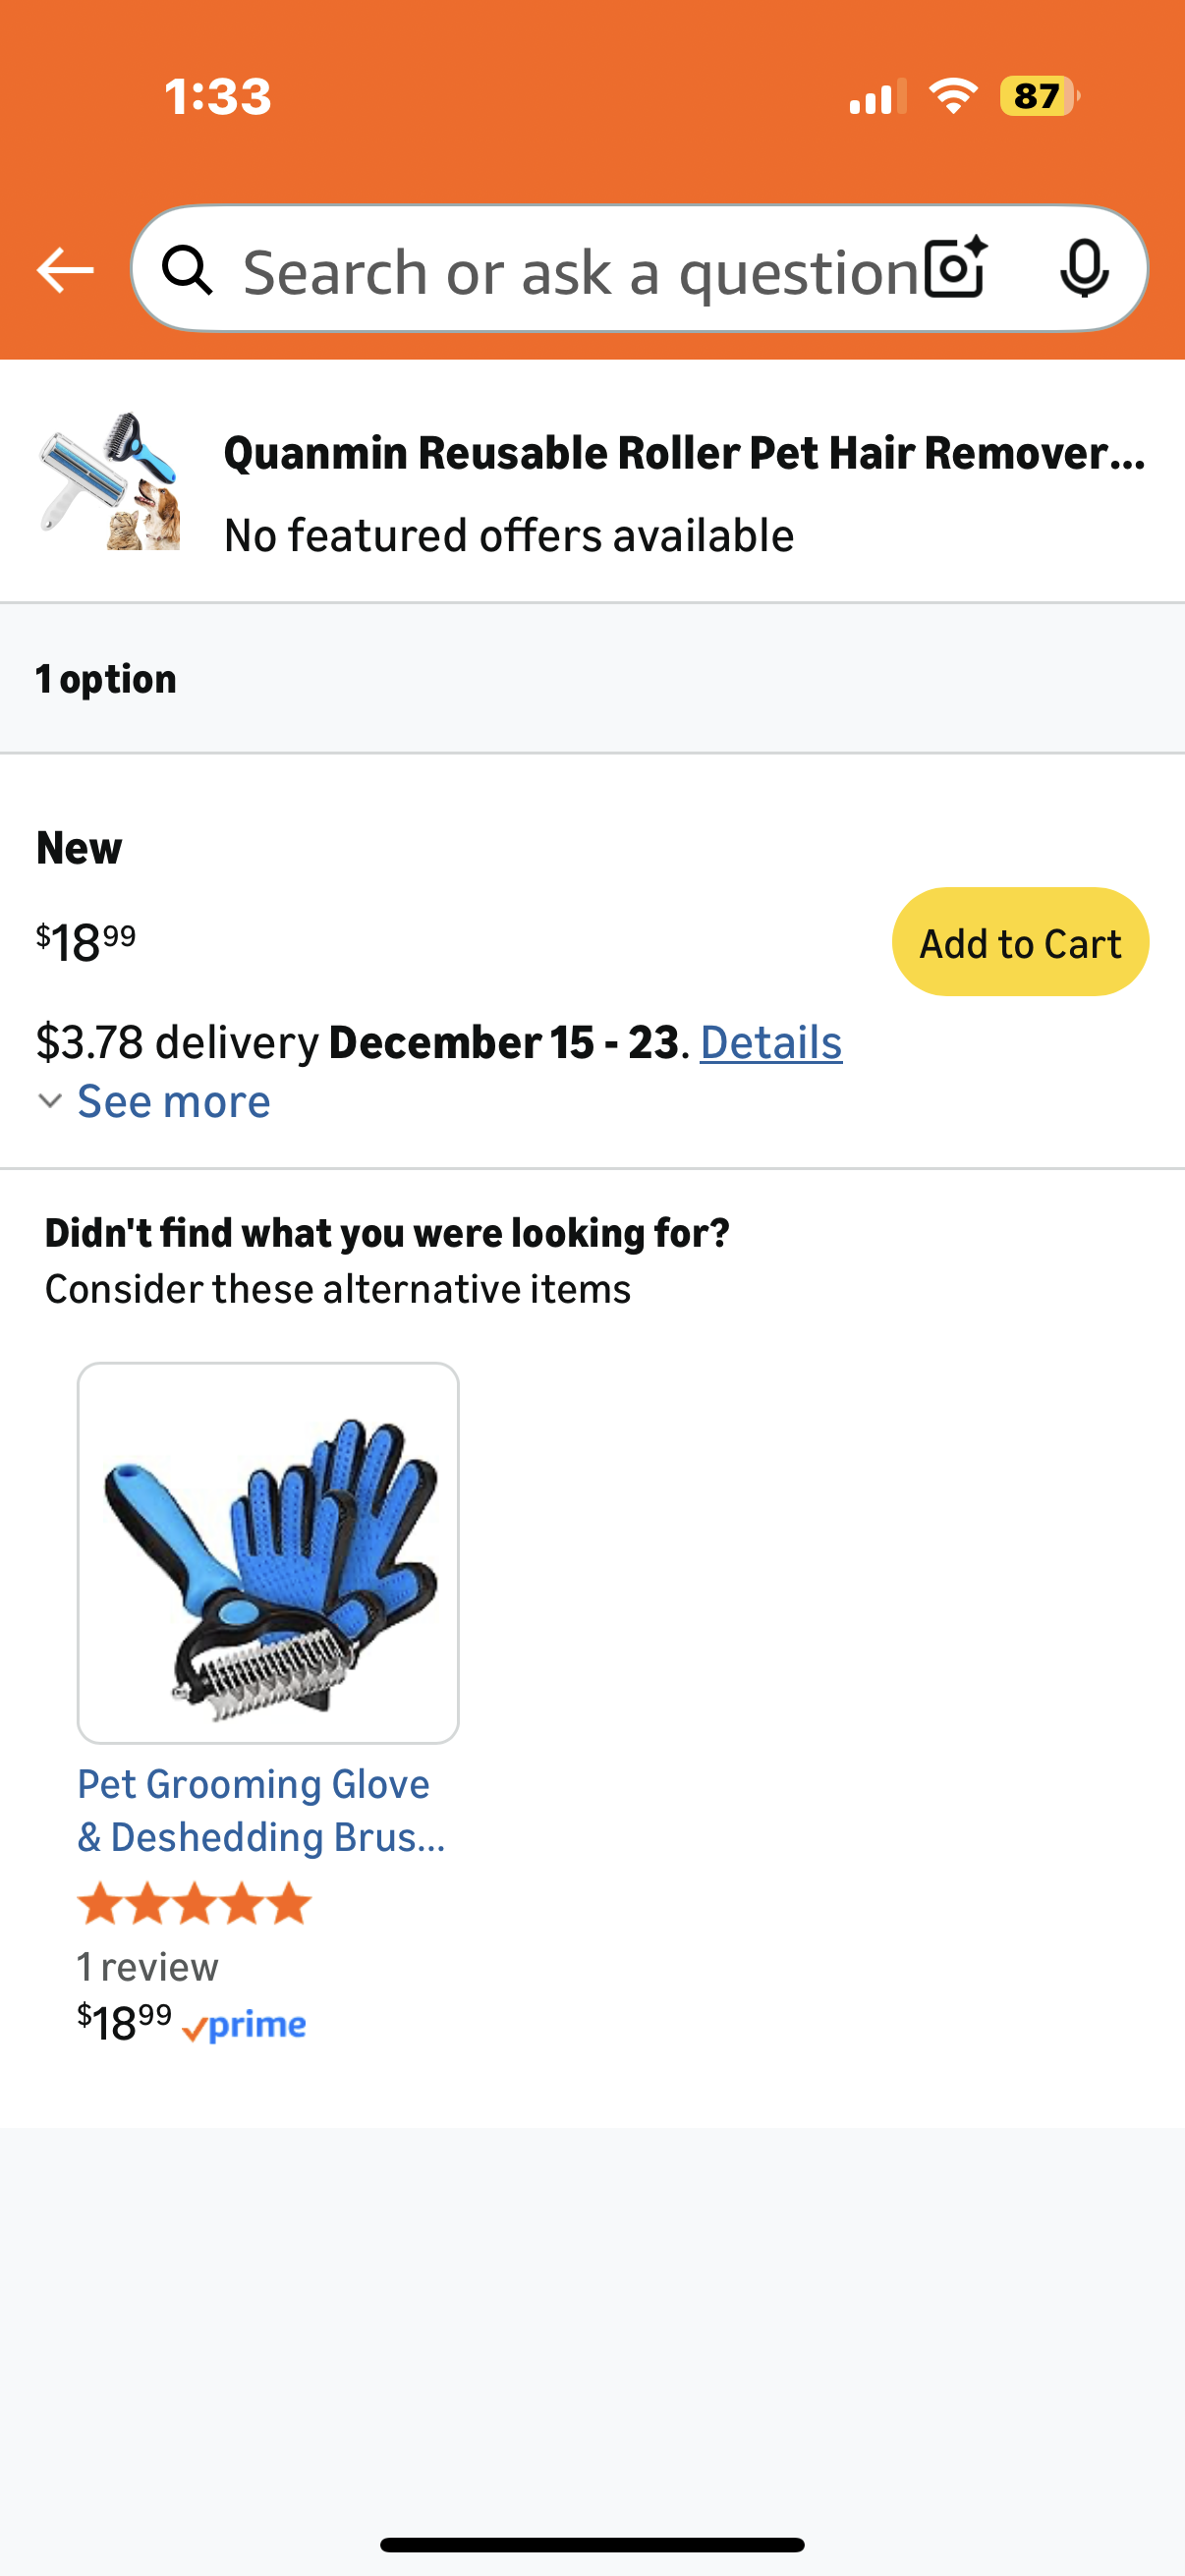Image resolution: width=1185 pixels, height=2576 pixels.
Task: Expand the 1 option section header
Action: (105, 677)
